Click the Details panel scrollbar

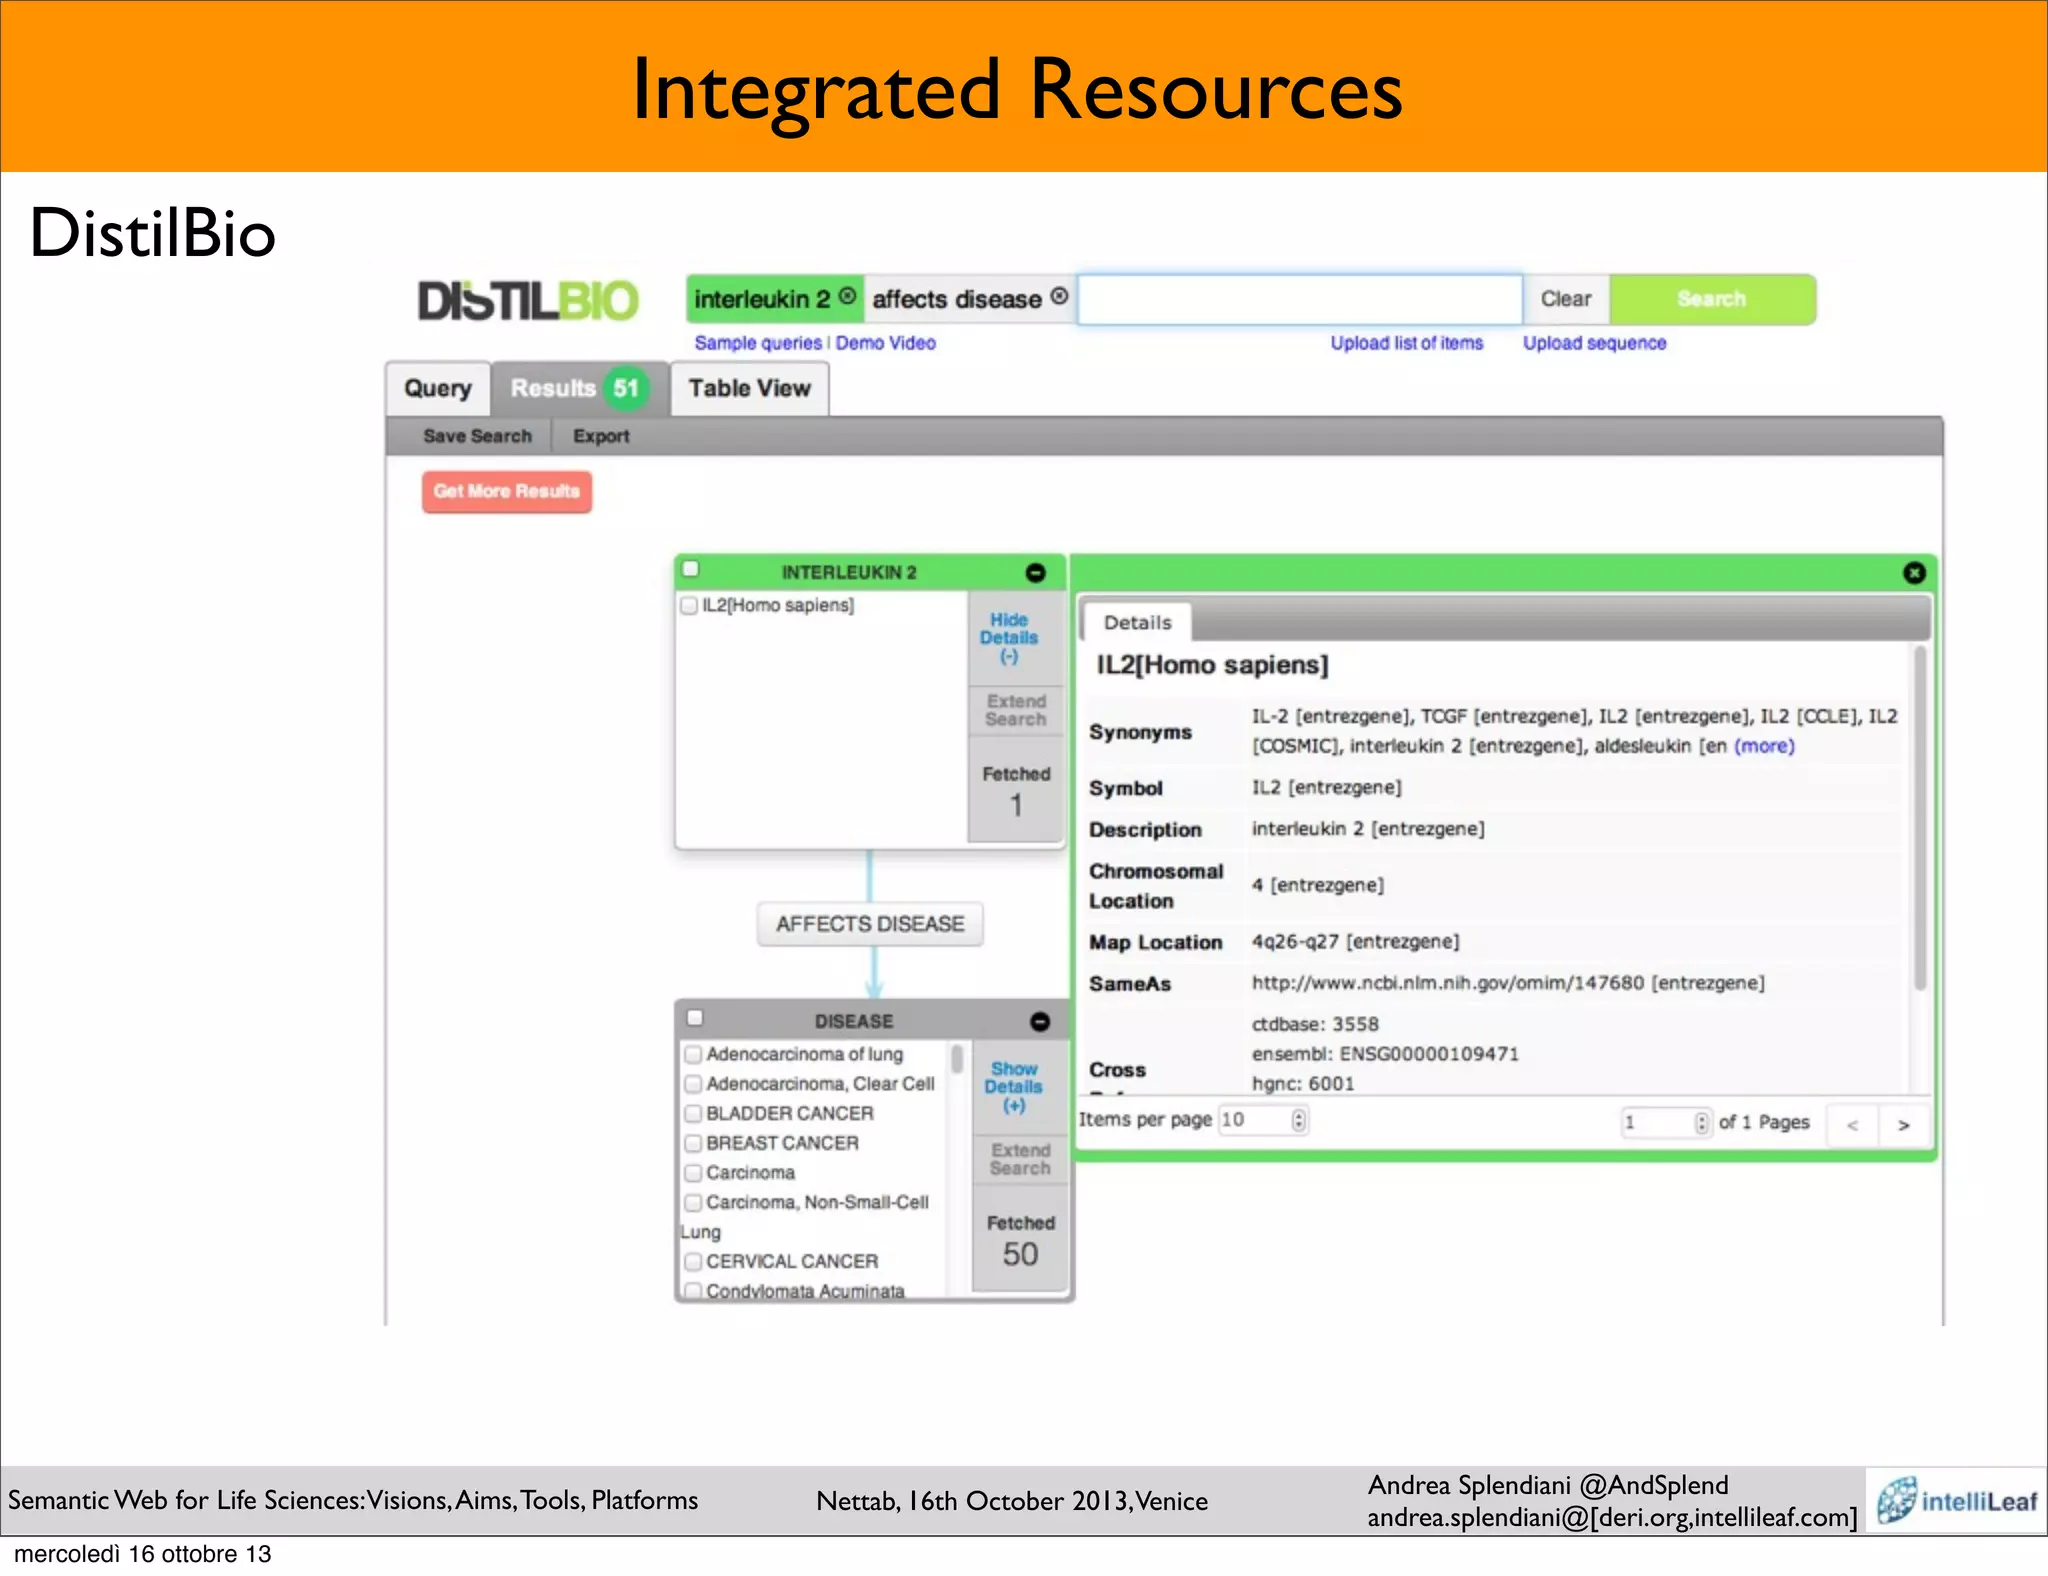[x=1919, y=818]
